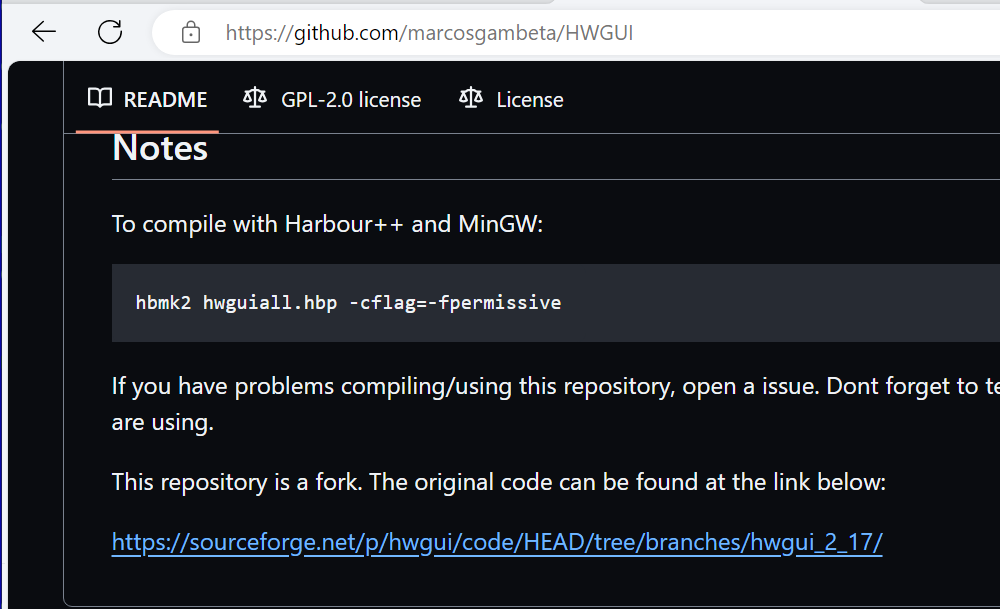This screenshot has height=609, width=1000.
Task: Click the browser back arrow
Action: [44, 33]
